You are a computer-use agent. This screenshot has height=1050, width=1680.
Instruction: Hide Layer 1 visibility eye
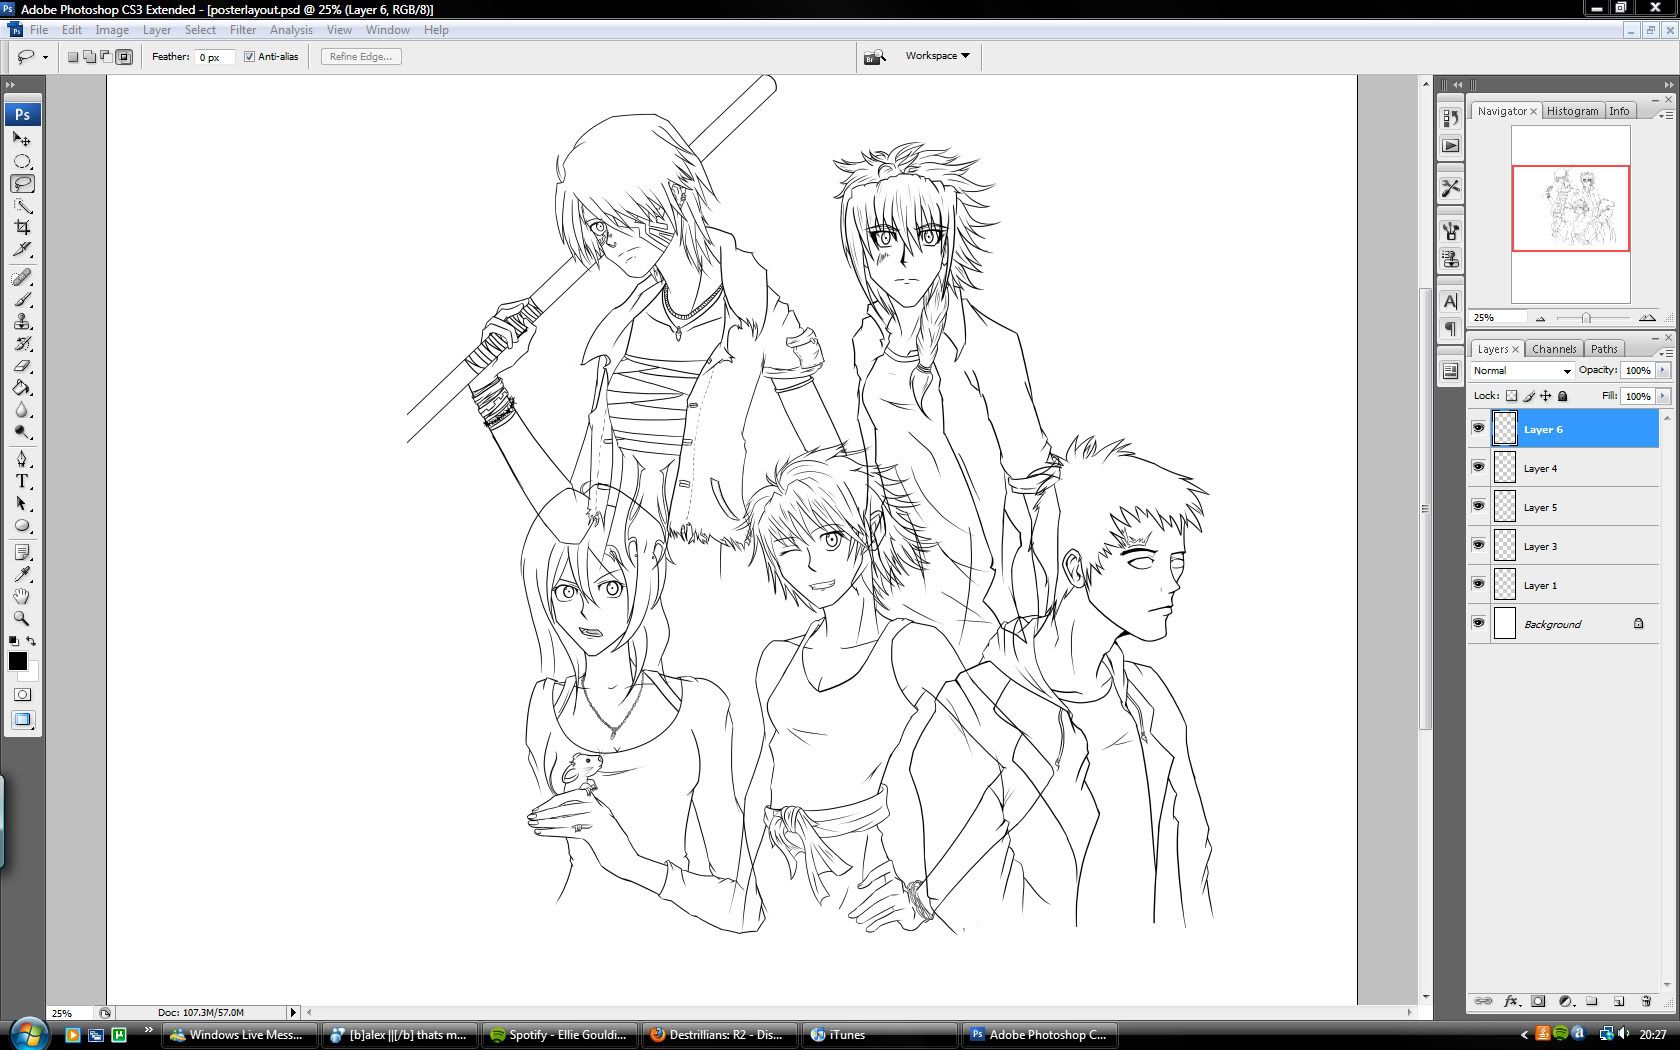click(1478, 585)
